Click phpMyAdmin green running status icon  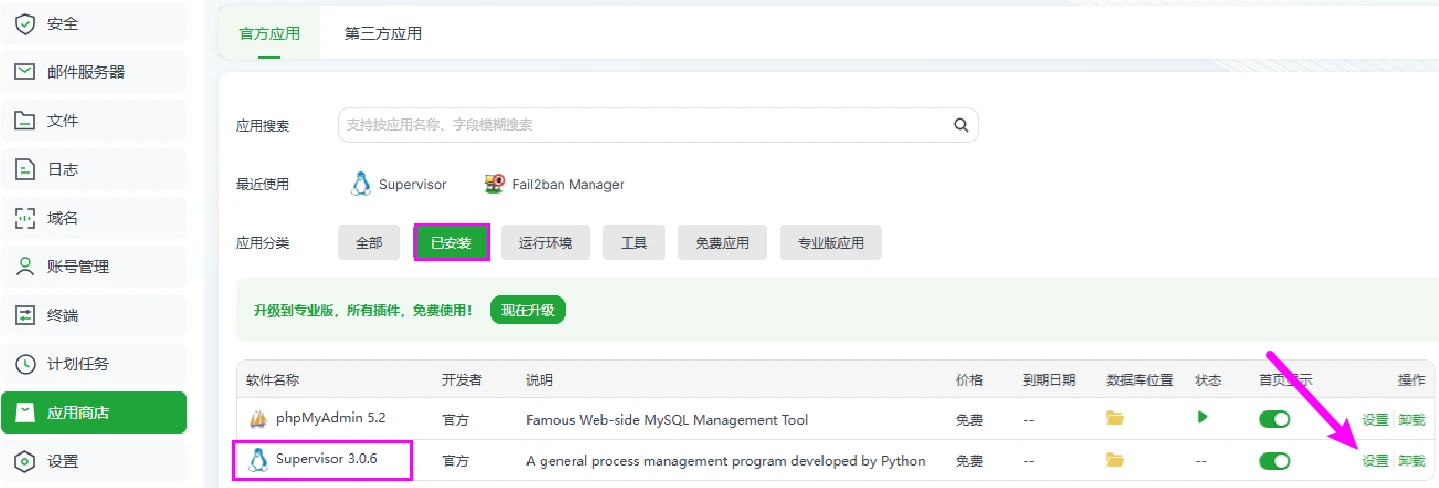(1203, 417)
